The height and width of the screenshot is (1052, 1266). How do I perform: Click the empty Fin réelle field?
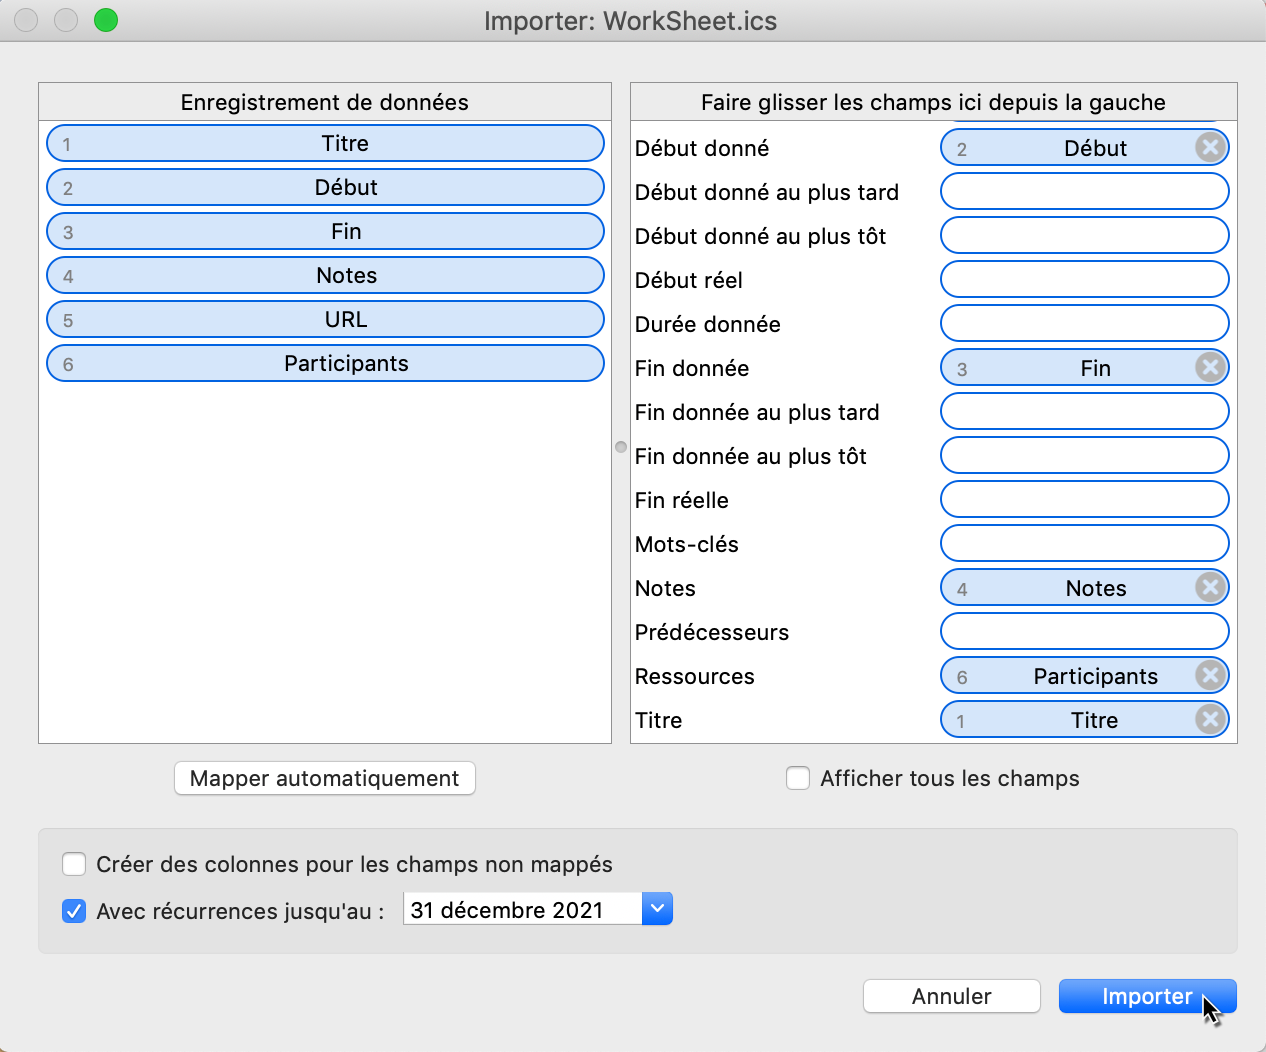1084,499
